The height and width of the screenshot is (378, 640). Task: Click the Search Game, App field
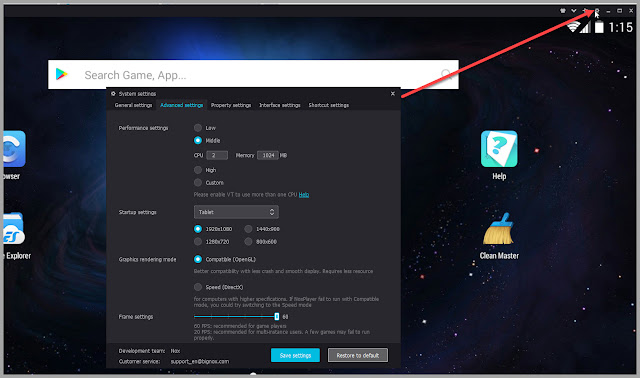[253, 75]
